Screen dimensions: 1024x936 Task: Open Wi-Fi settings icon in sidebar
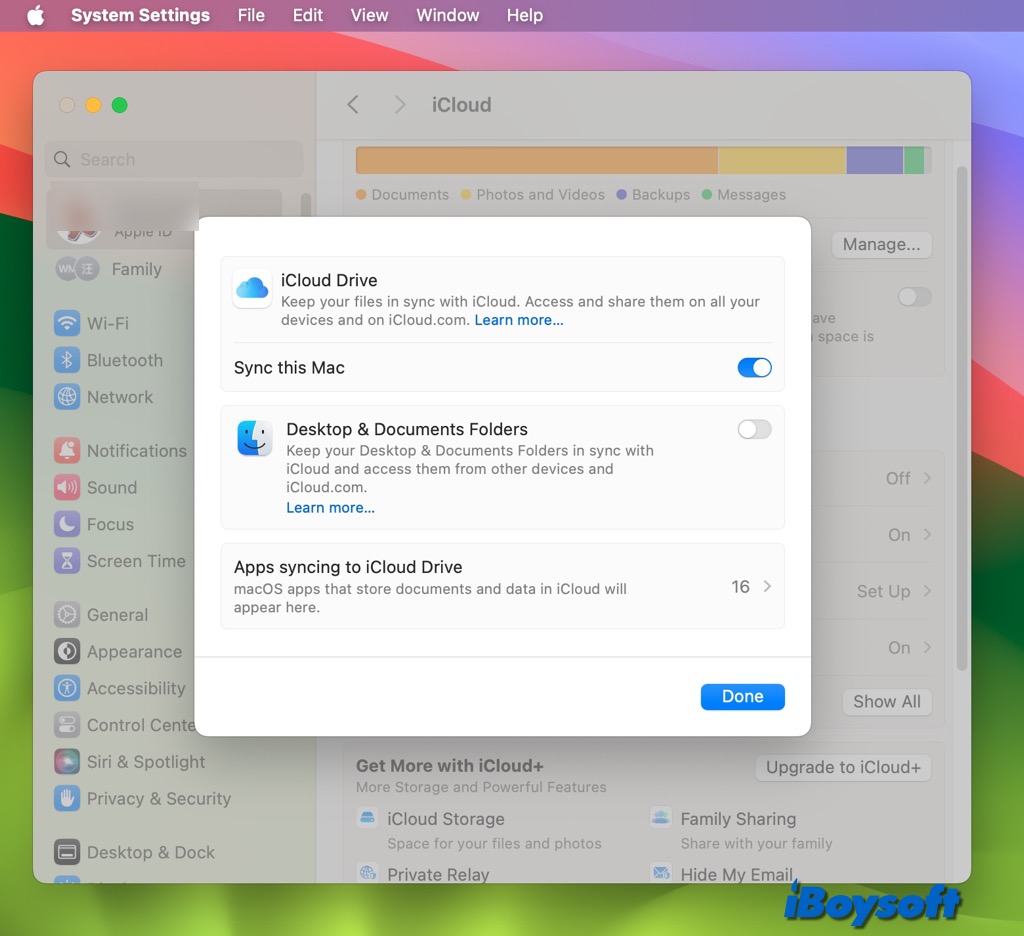[67, 323]
